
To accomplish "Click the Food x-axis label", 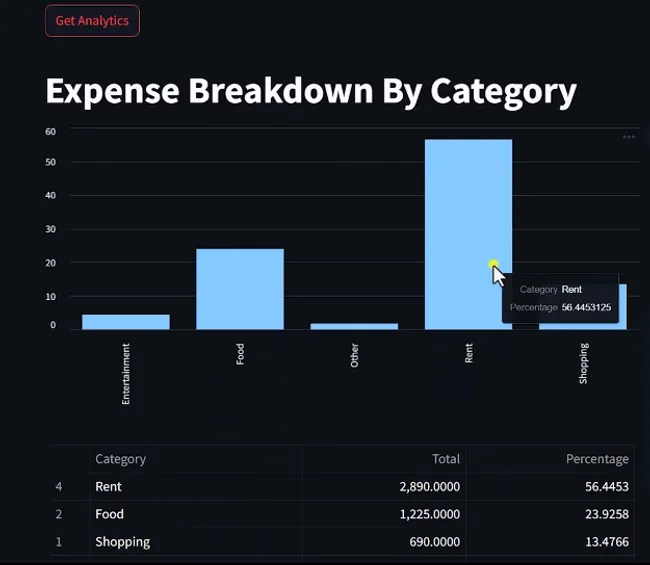I will point(240,354).
